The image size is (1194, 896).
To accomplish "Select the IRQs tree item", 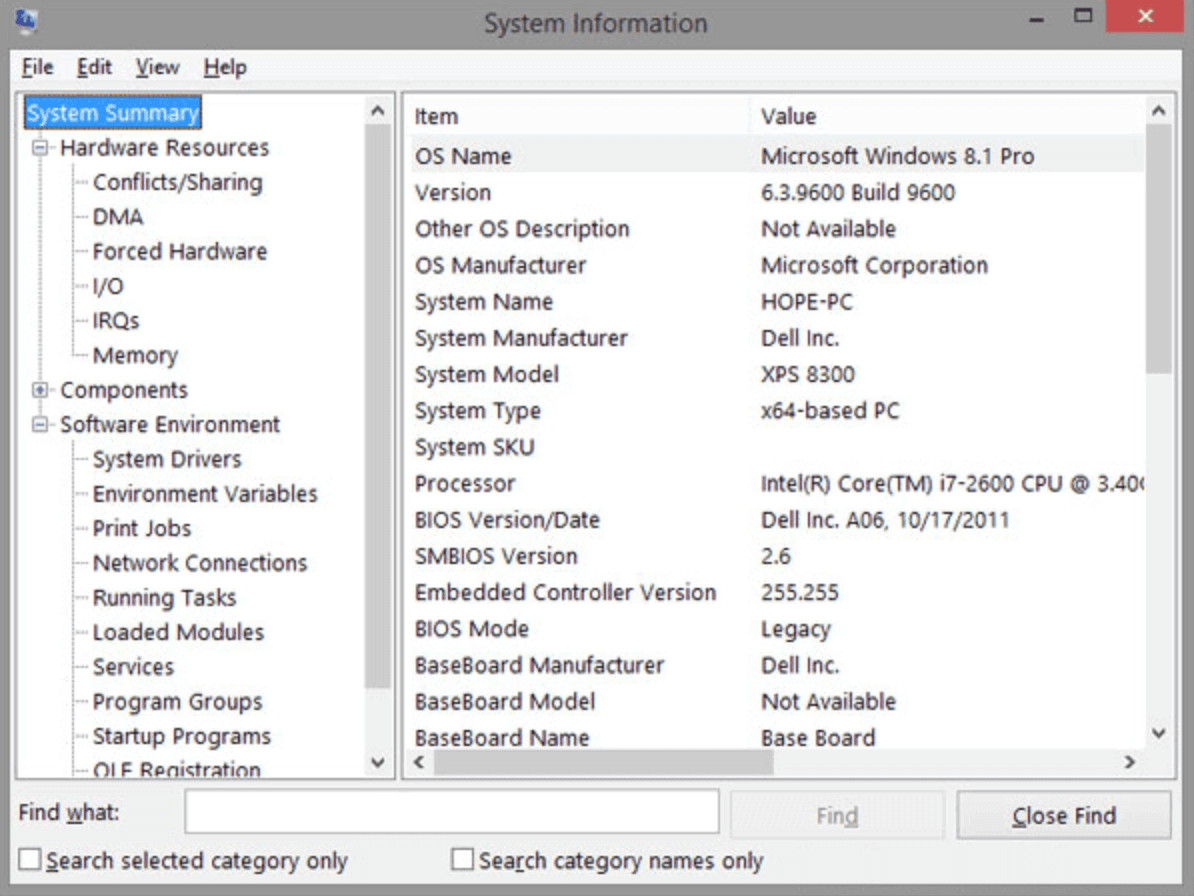I will [118, 320].
